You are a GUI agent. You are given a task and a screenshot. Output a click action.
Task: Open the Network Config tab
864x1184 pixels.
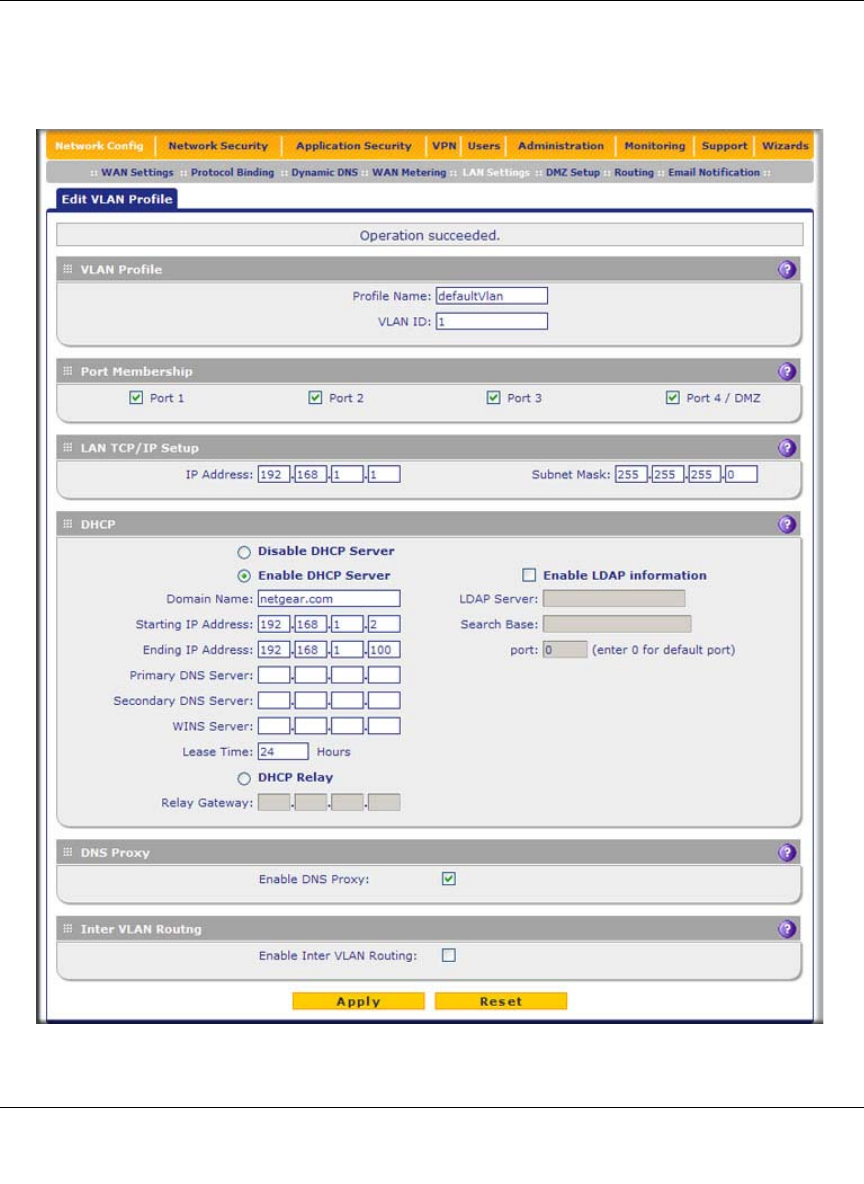[x=99, y=146]
